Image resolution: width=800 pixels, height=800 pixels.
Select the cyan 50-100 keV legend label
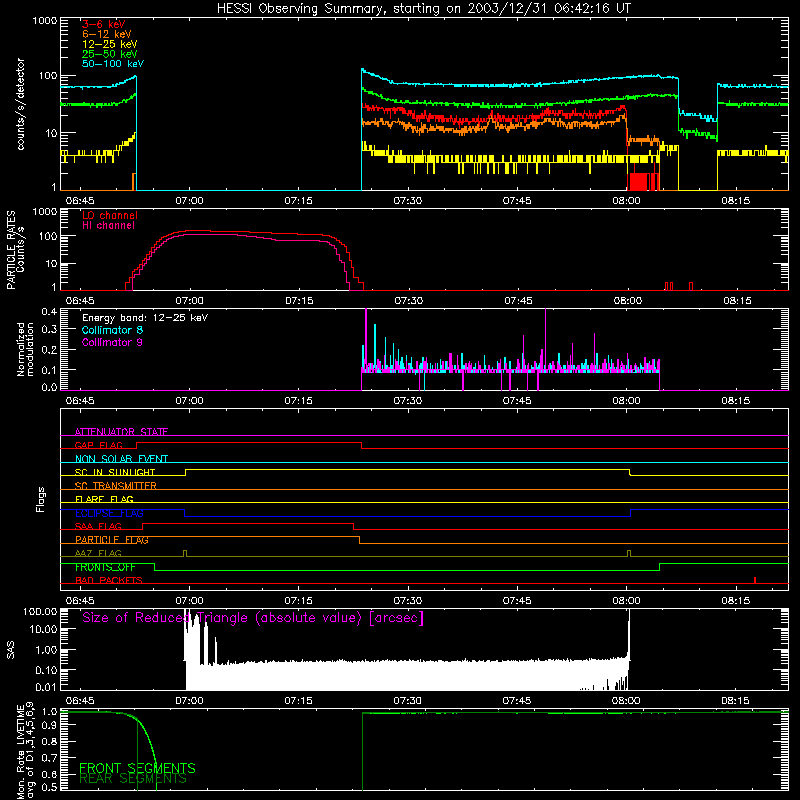click(x=113, y=64)
